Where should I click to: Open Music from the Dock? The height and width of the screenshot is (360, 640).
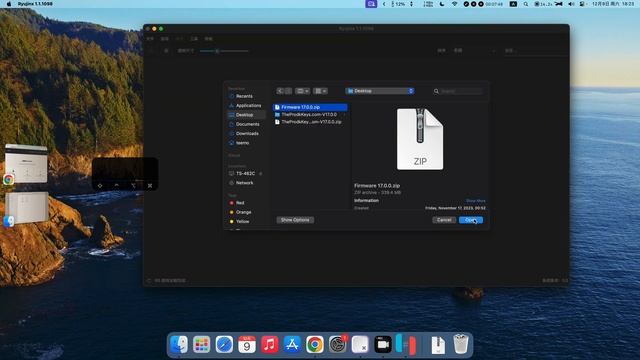coord(269,345)
